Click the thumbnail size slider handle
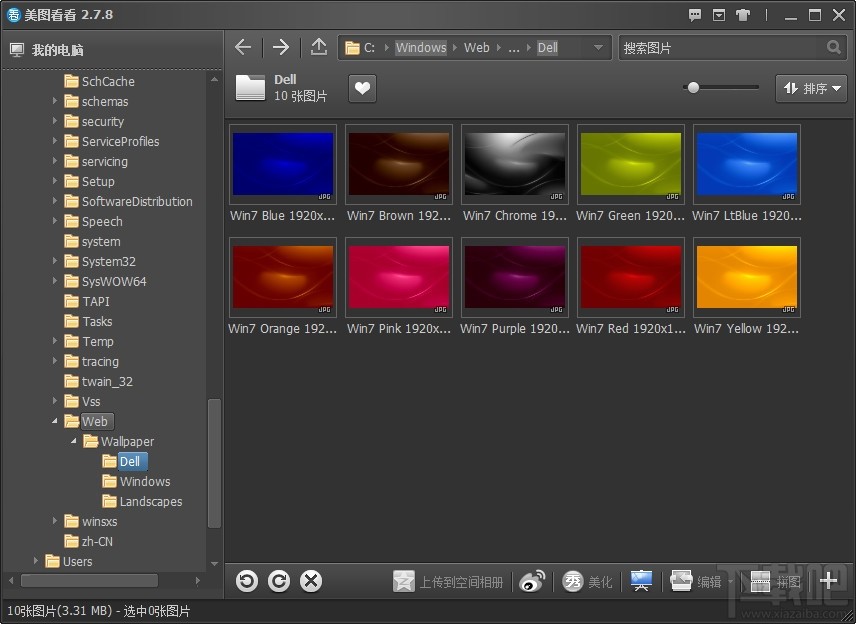856x624 pixels. tap(693, 88)
